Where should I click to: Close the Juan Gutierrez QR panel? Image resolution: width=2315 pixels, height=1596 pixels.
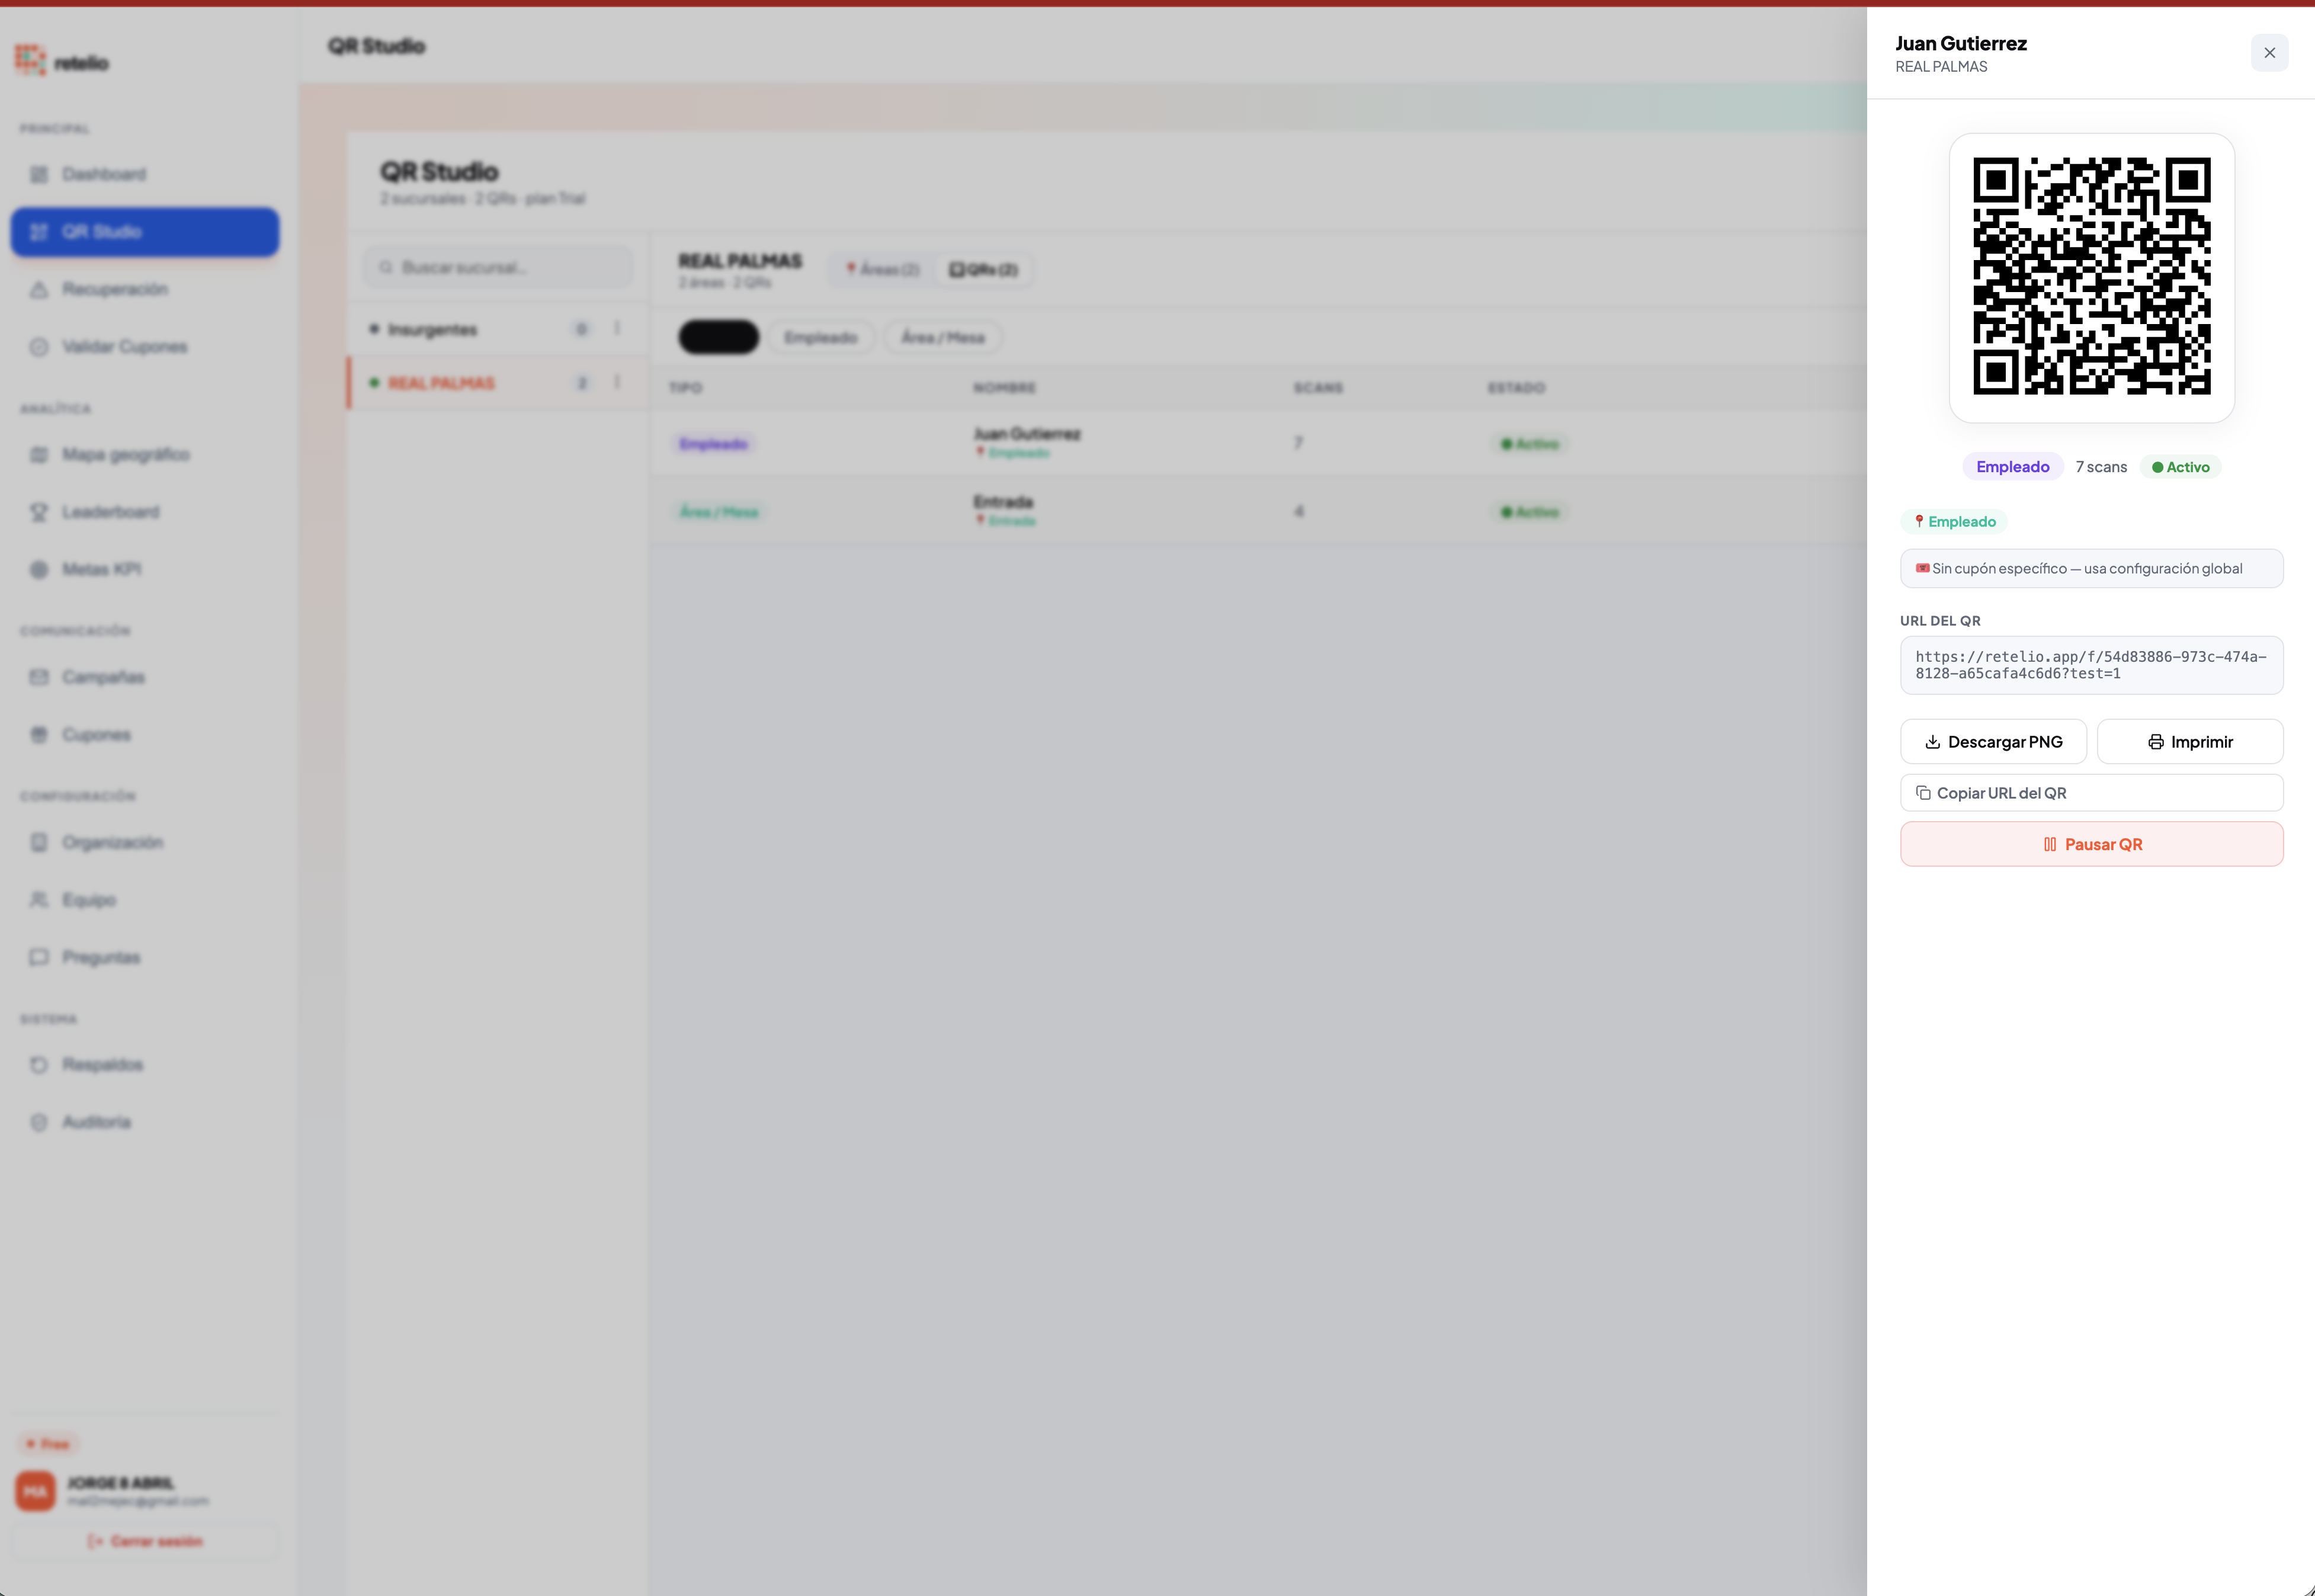2269,53
